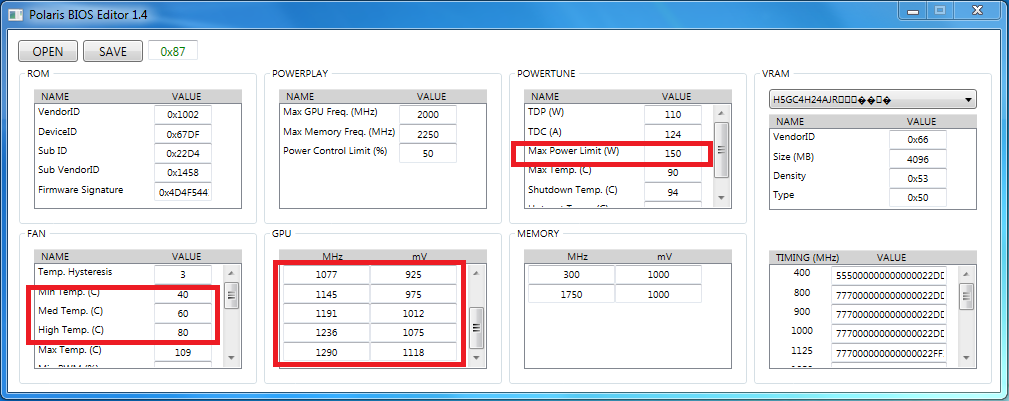Edit VRAM Size (MB) value 4096
The height and width of the screenshot is (401, 1009).
coord(918,159)
